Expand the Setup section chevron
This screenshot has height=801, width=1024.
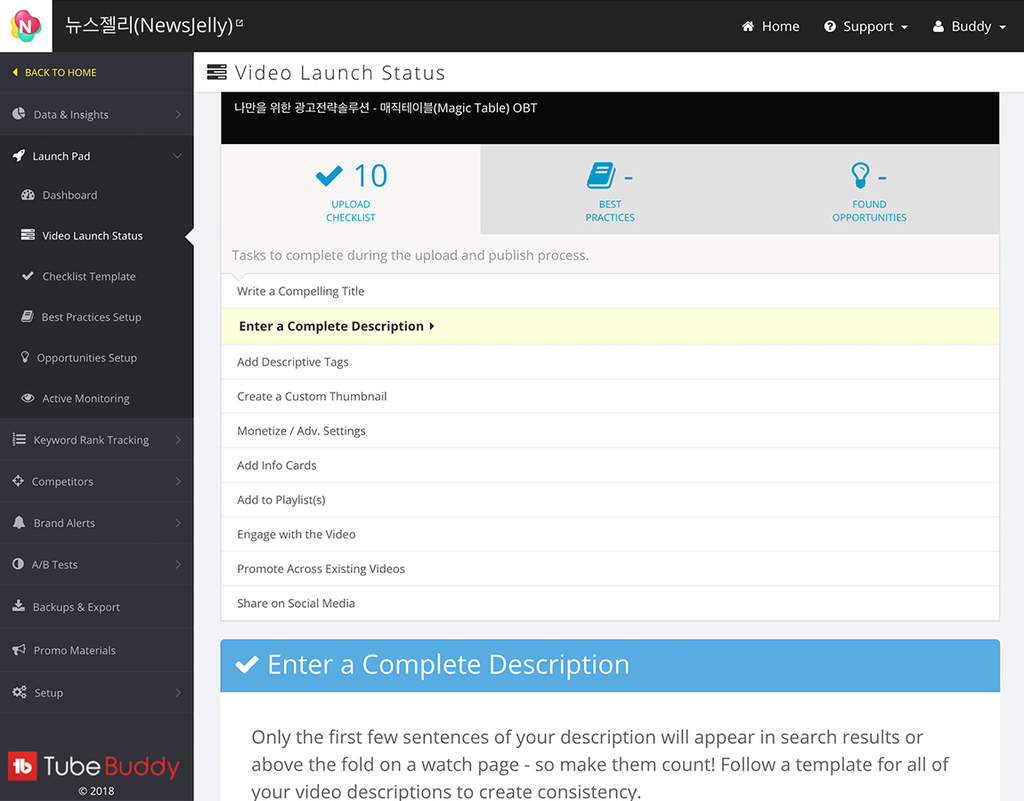click(178, 693)
